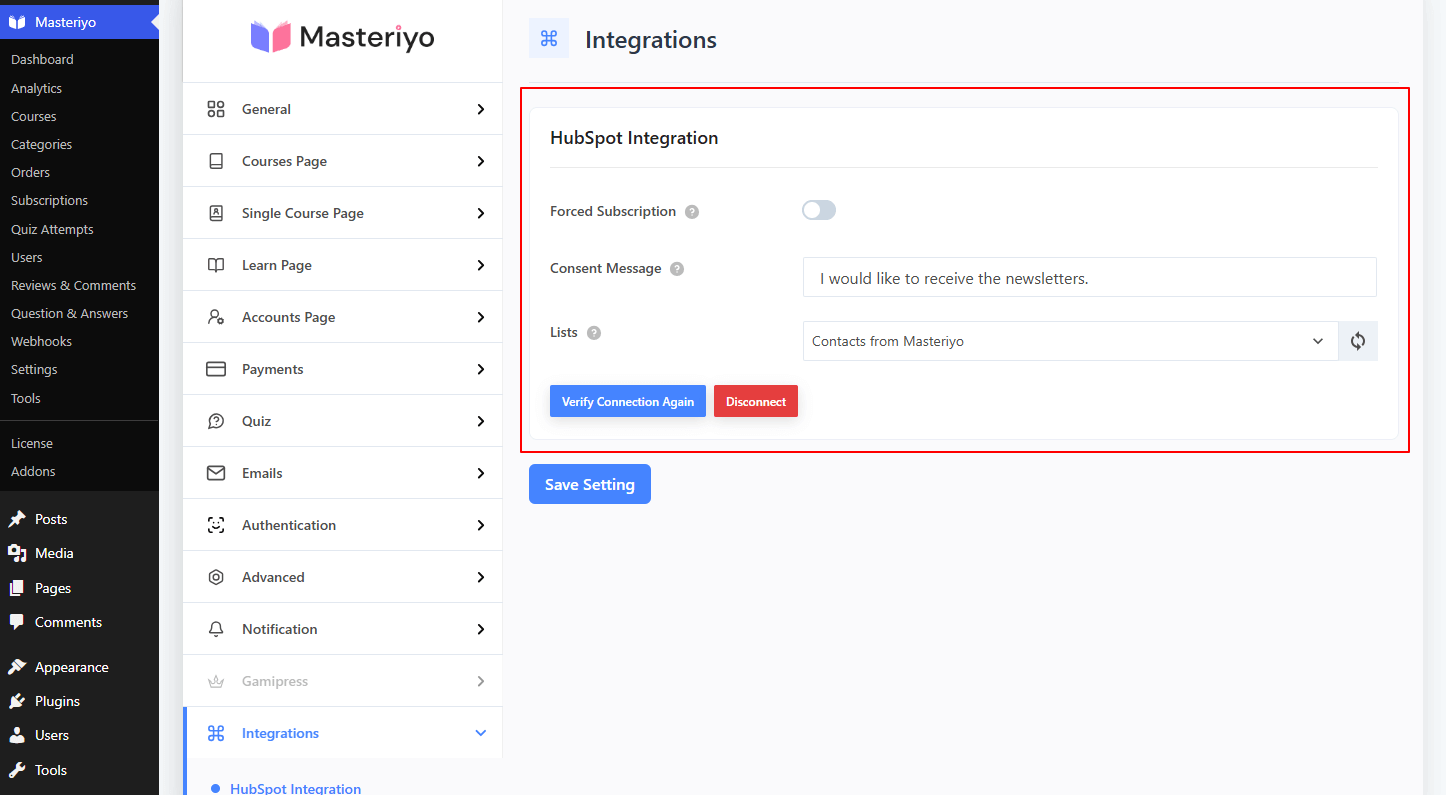Click the Posts pin icon
1446x795 pixels.
point(17,519)
